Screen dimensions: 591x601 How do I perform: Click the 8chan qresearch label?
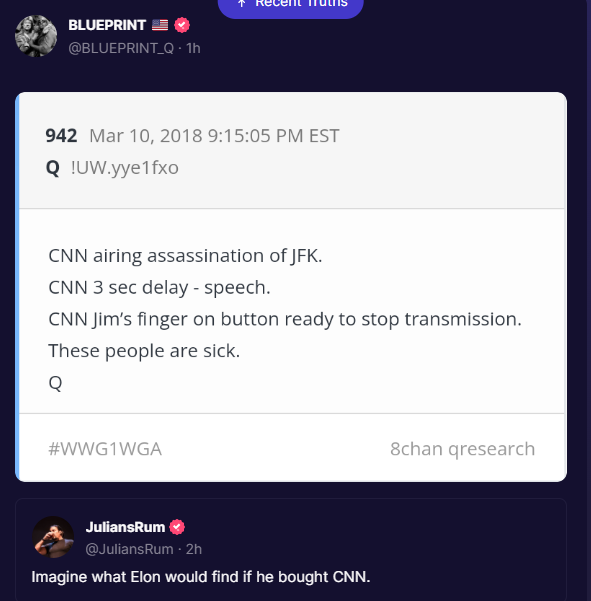click(463, 449)
